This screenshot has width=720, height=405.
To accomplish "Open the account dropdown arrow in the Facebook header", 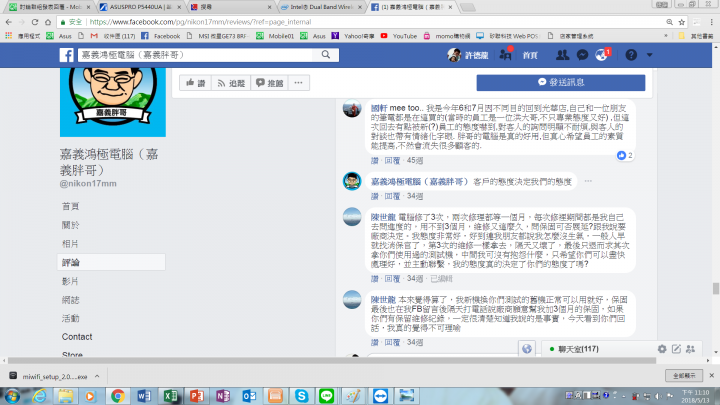I will (x=649, y=55).
